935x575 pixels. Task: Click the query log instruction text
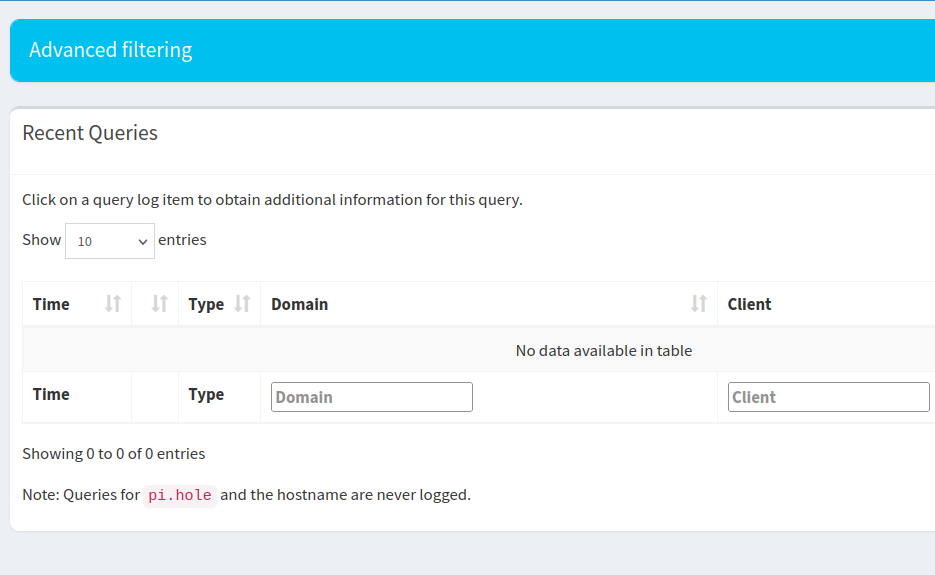tap(272, 200)
